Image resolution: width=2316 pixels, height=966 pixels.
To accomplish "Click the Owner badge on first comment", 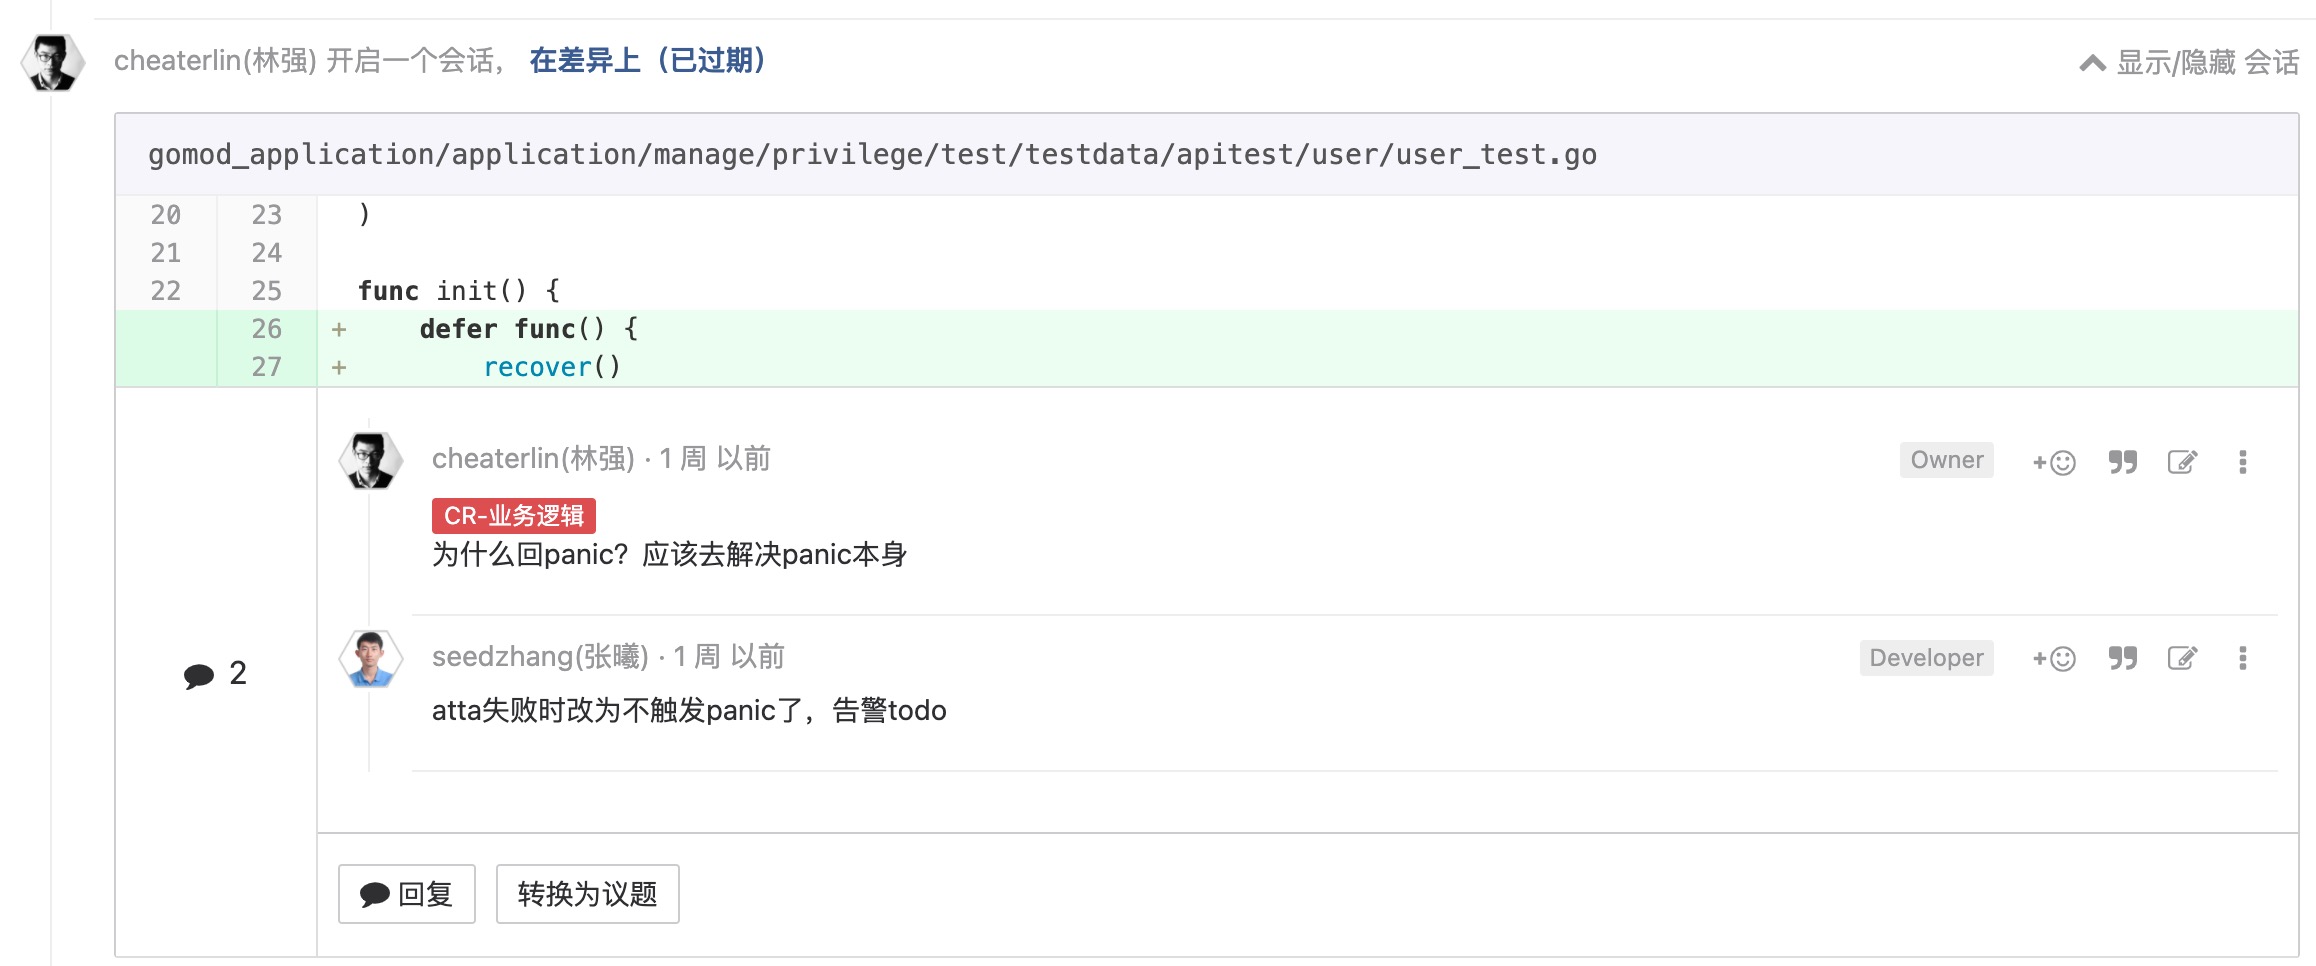I will point(1946,460).
